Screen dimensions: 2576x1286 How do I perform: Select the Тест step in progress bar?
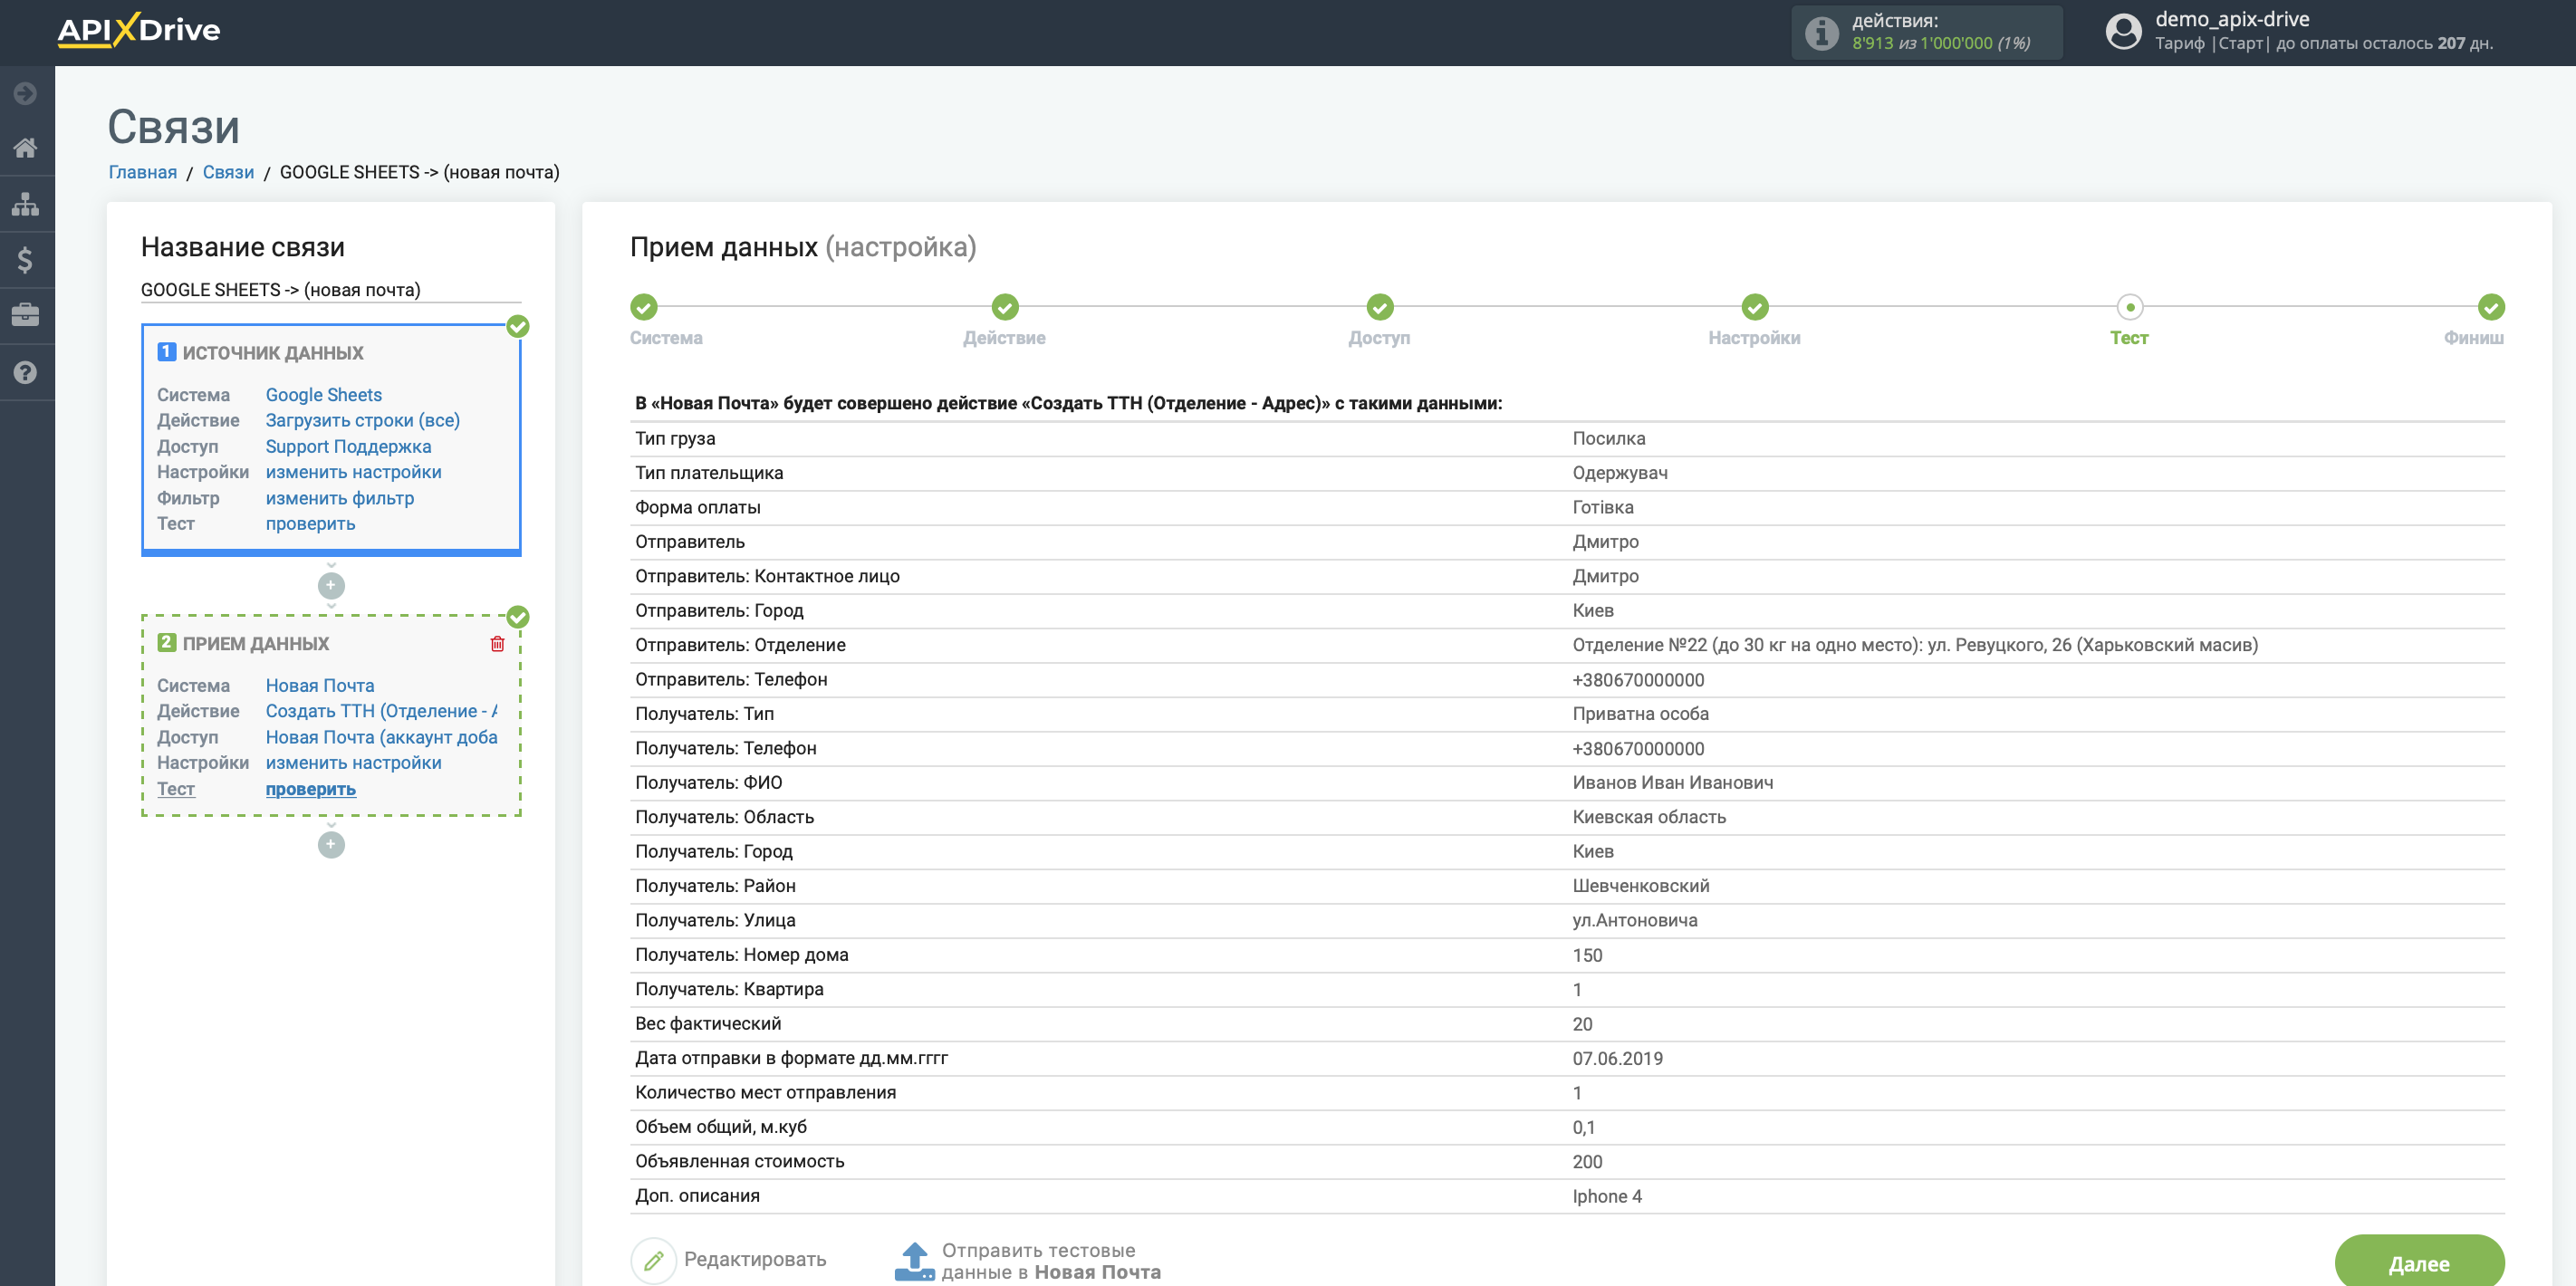[2130, 307]
